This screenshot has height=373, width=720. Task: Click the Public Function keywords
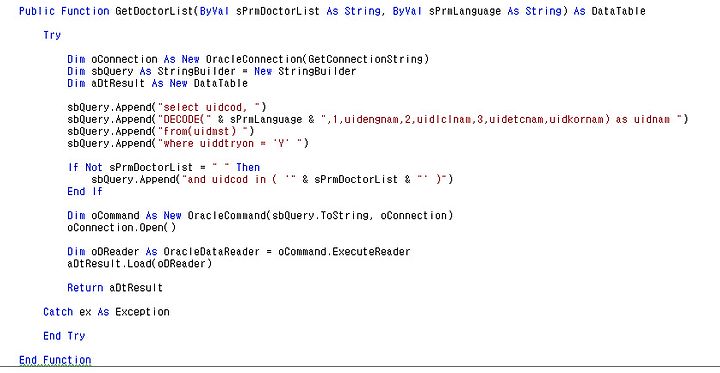click(64, 11)
